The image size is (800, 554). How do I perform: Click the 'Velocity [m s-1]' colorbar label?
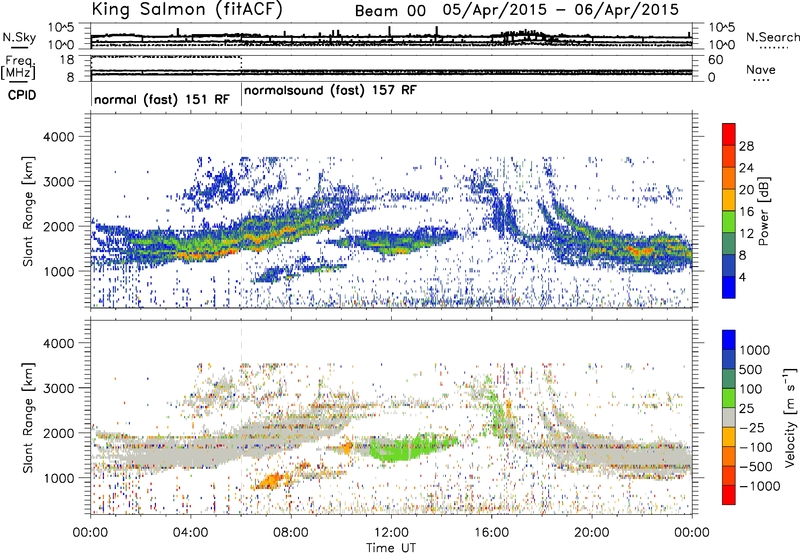(x=790, y=417)
